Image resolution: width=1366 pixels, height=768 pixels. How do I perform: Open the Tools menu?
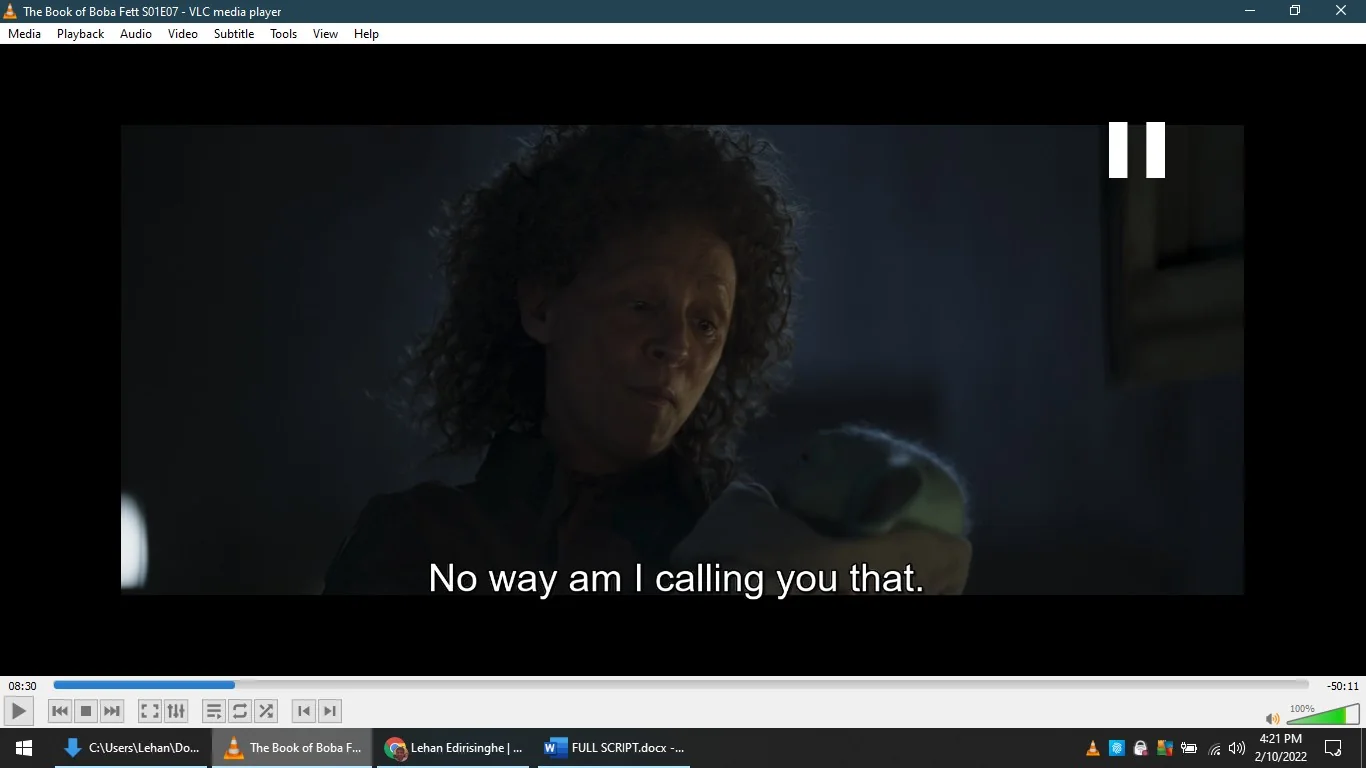pos(284,34)
